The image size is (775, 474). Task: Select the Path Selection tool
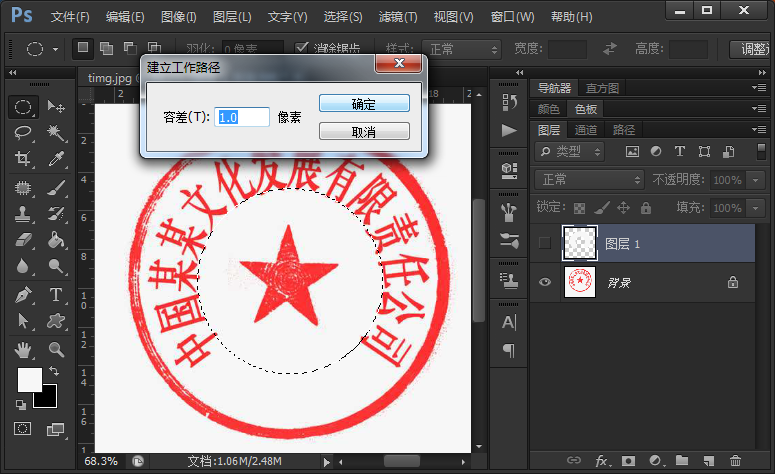coord(23,321)
